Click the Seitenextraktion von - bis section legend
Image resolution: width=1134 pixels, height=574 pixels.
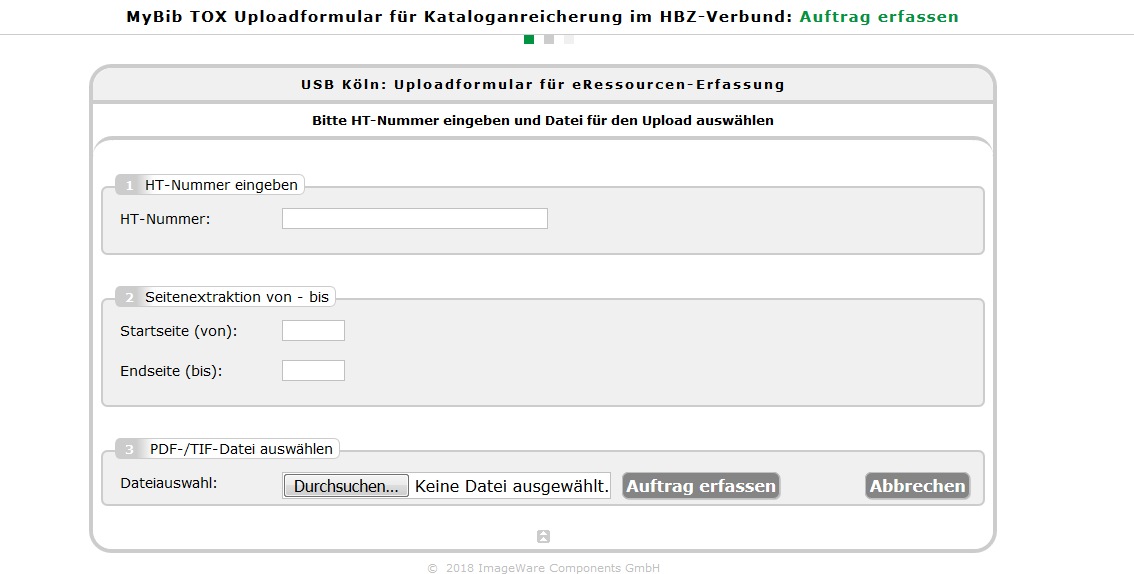tap(236, 297)
